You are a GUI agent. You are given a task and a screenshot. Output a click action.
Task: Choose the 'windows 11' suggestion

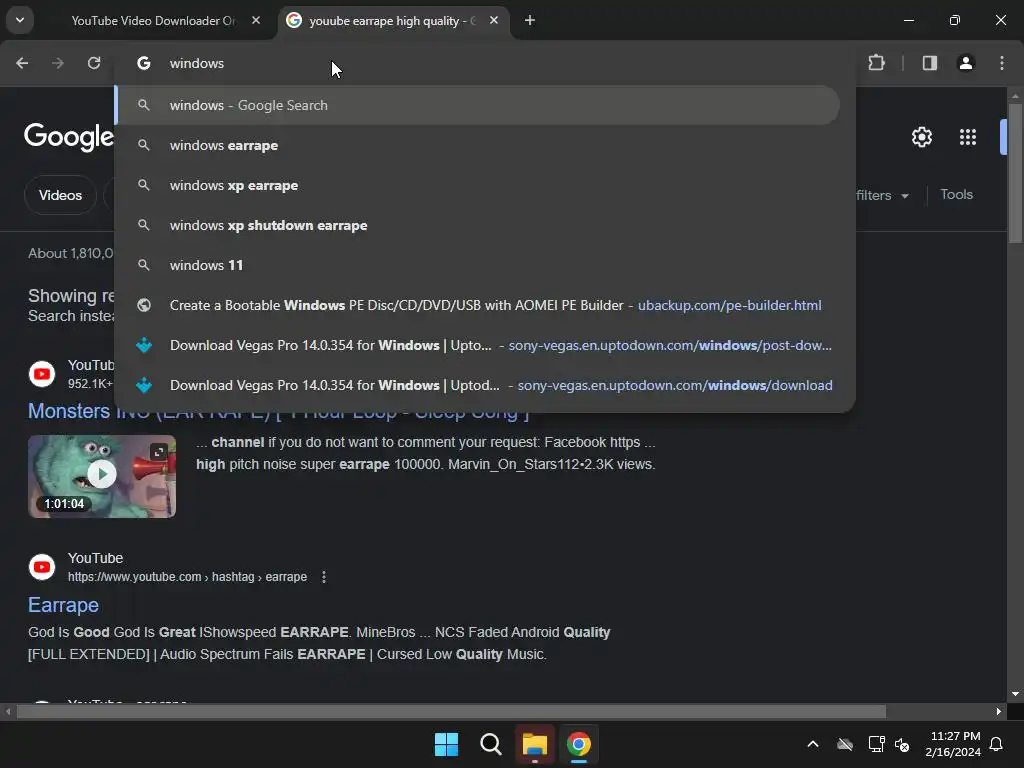(478, 265)
